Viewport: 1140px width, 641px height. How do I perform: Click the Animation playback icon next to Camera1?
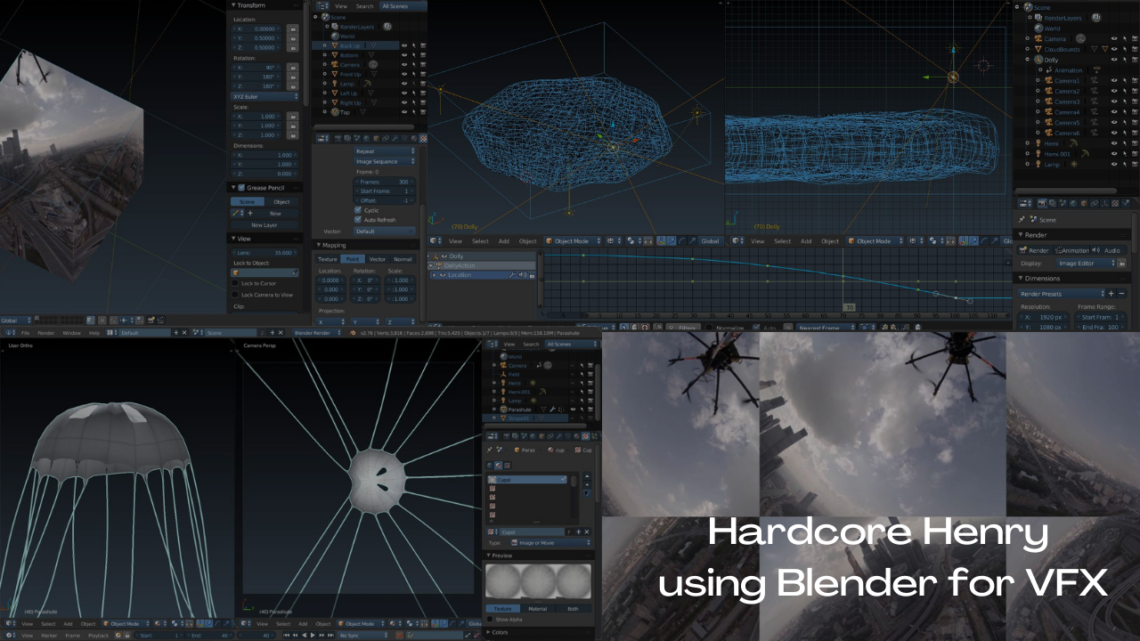click(1093, 82)
